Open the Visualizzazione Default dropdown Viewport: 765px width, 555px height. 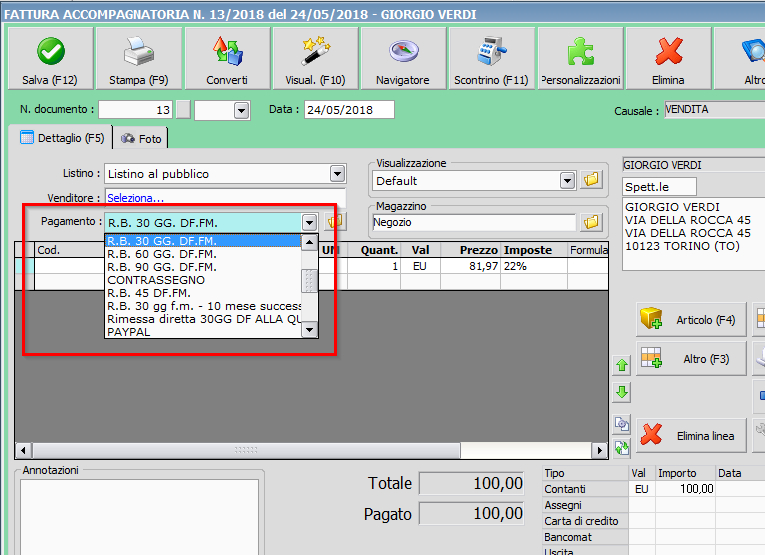[x=567, y=181]
